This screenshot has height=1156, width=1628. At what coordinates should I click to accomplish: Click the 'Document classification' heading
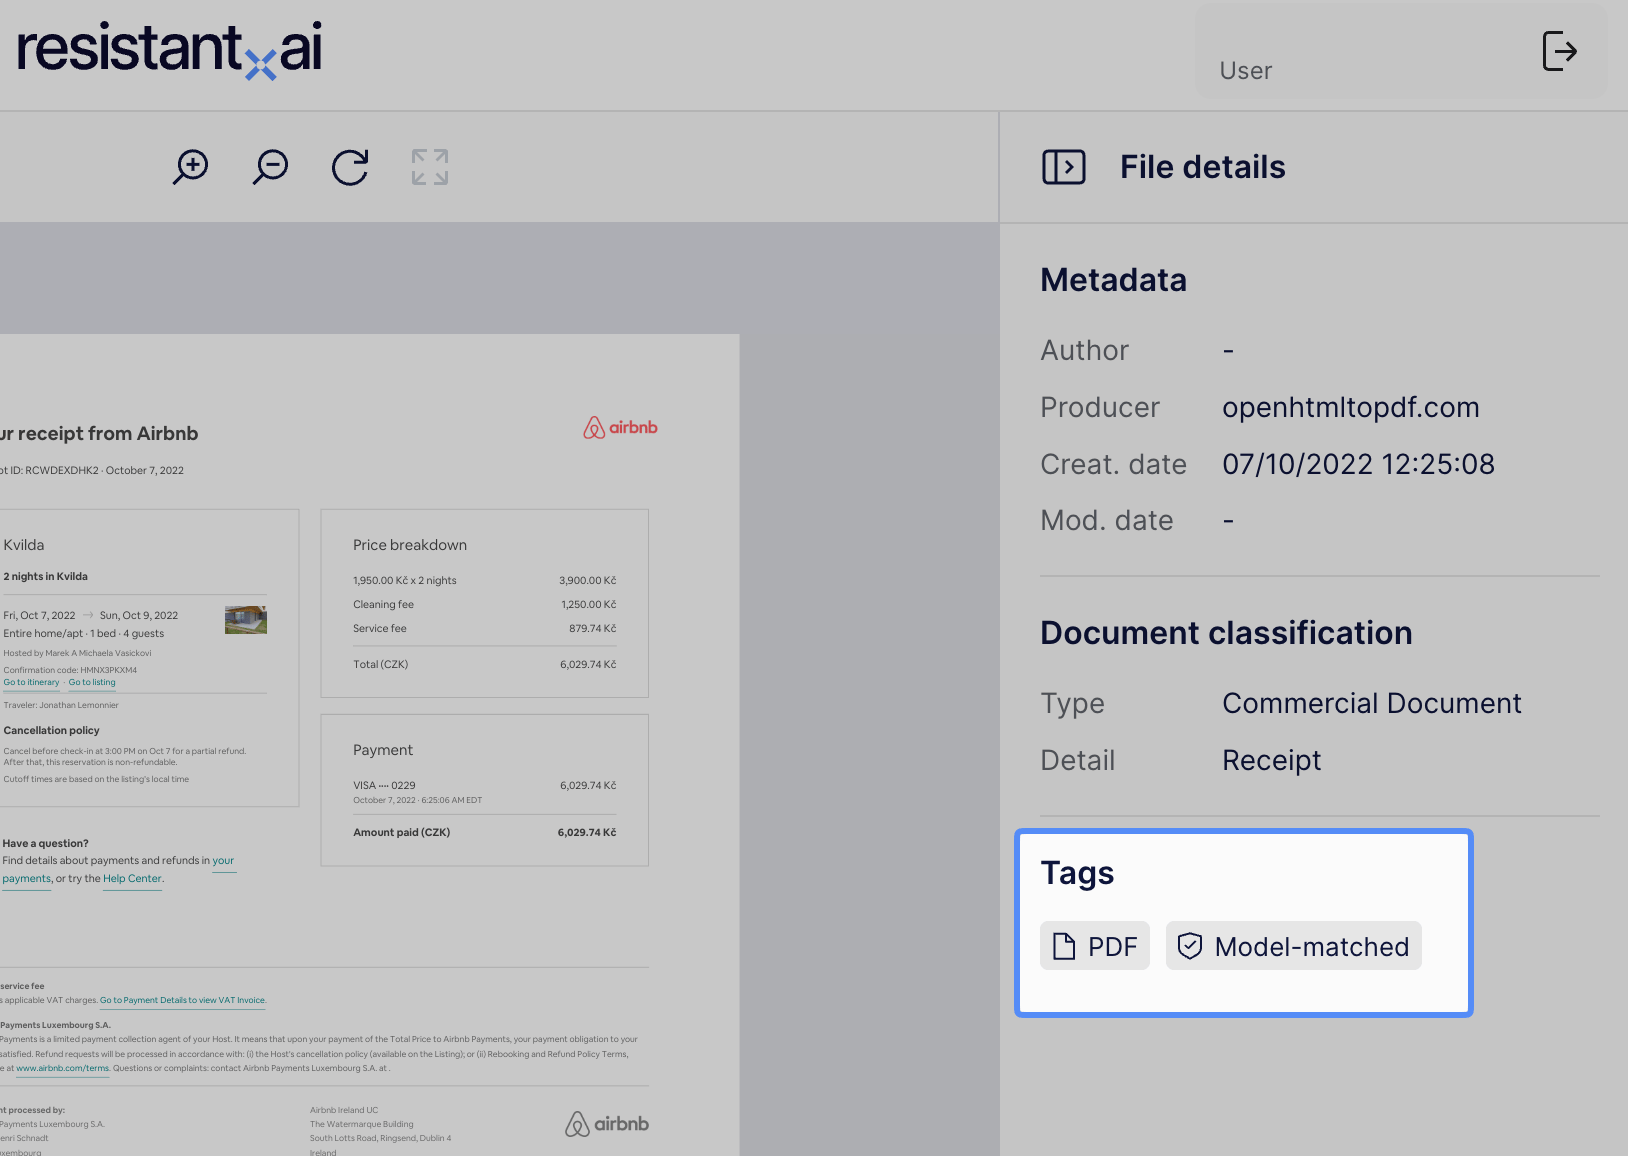(x=1226, y=633)
